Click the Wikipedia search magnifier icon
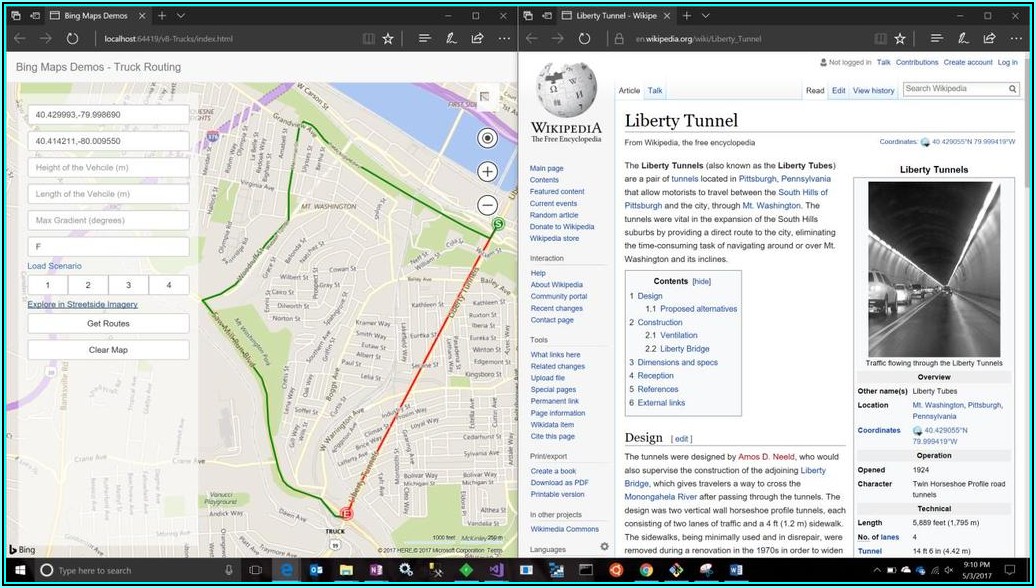Screen dimensions: 1036x588 1013,89
